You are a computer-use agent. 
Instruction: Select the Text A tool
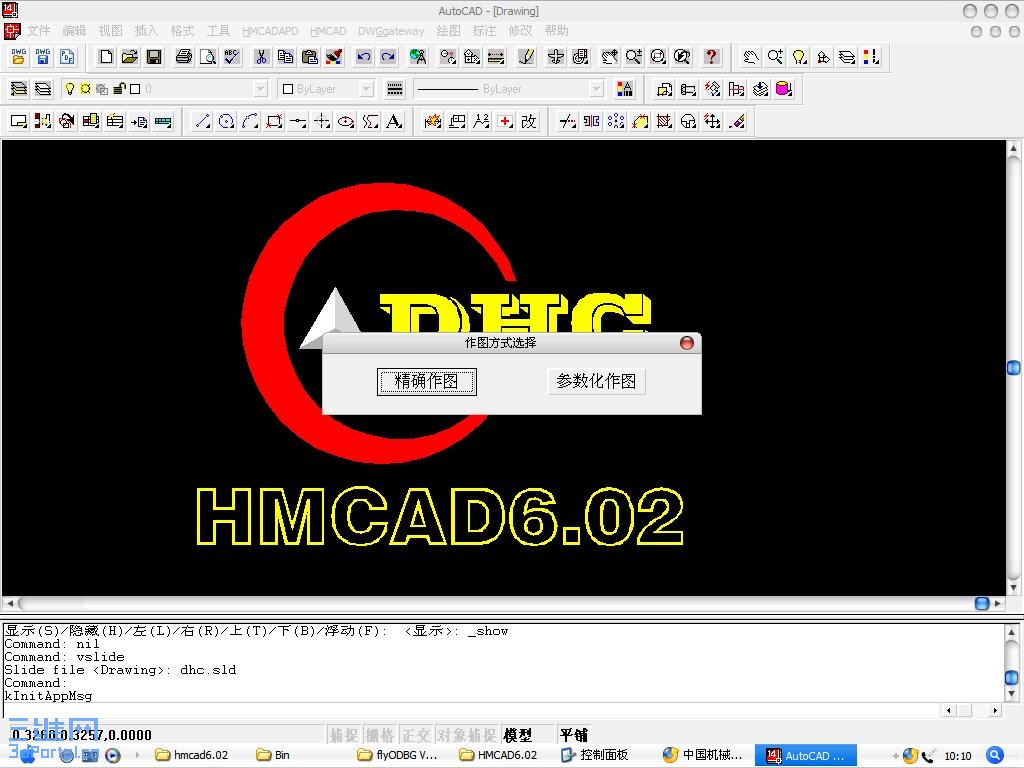click(394, 121)
